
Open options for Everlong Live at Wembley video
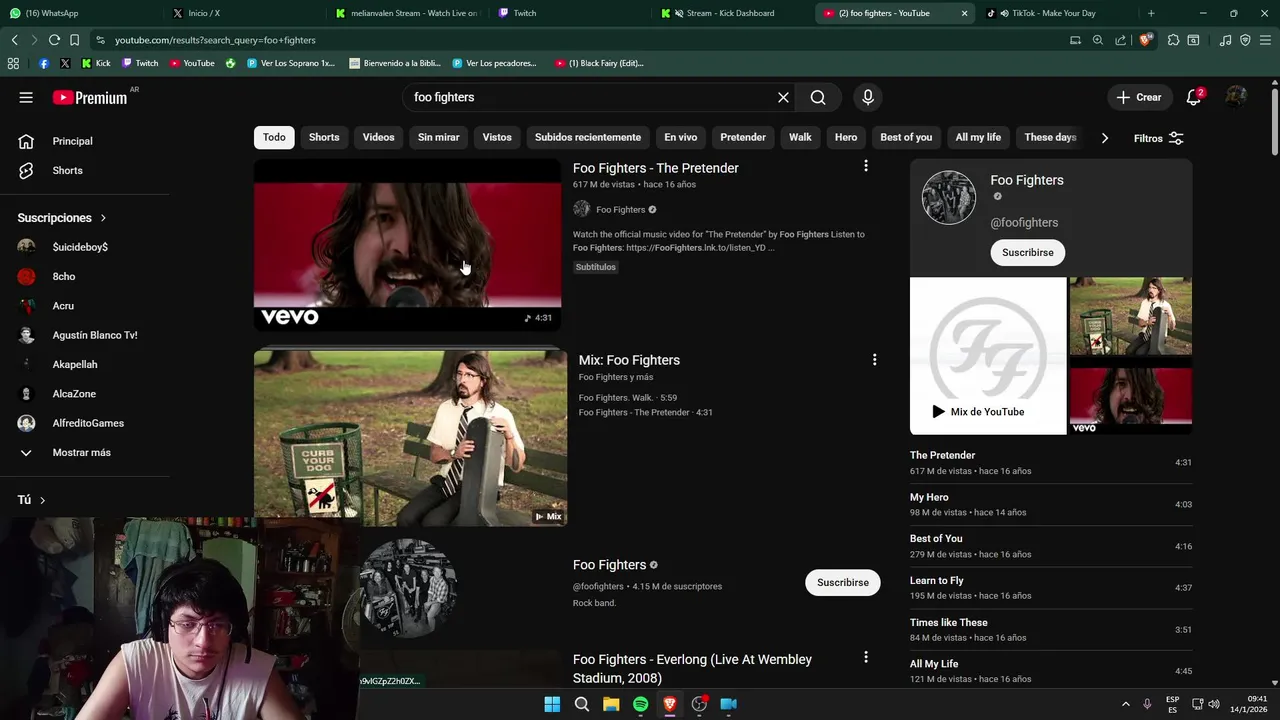tap(866, 657)
